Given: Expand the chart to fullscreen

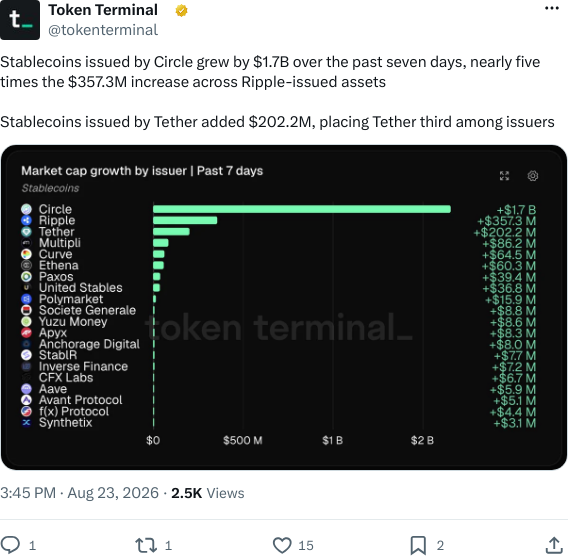Looking at the screenshot, I should point(504,176).
